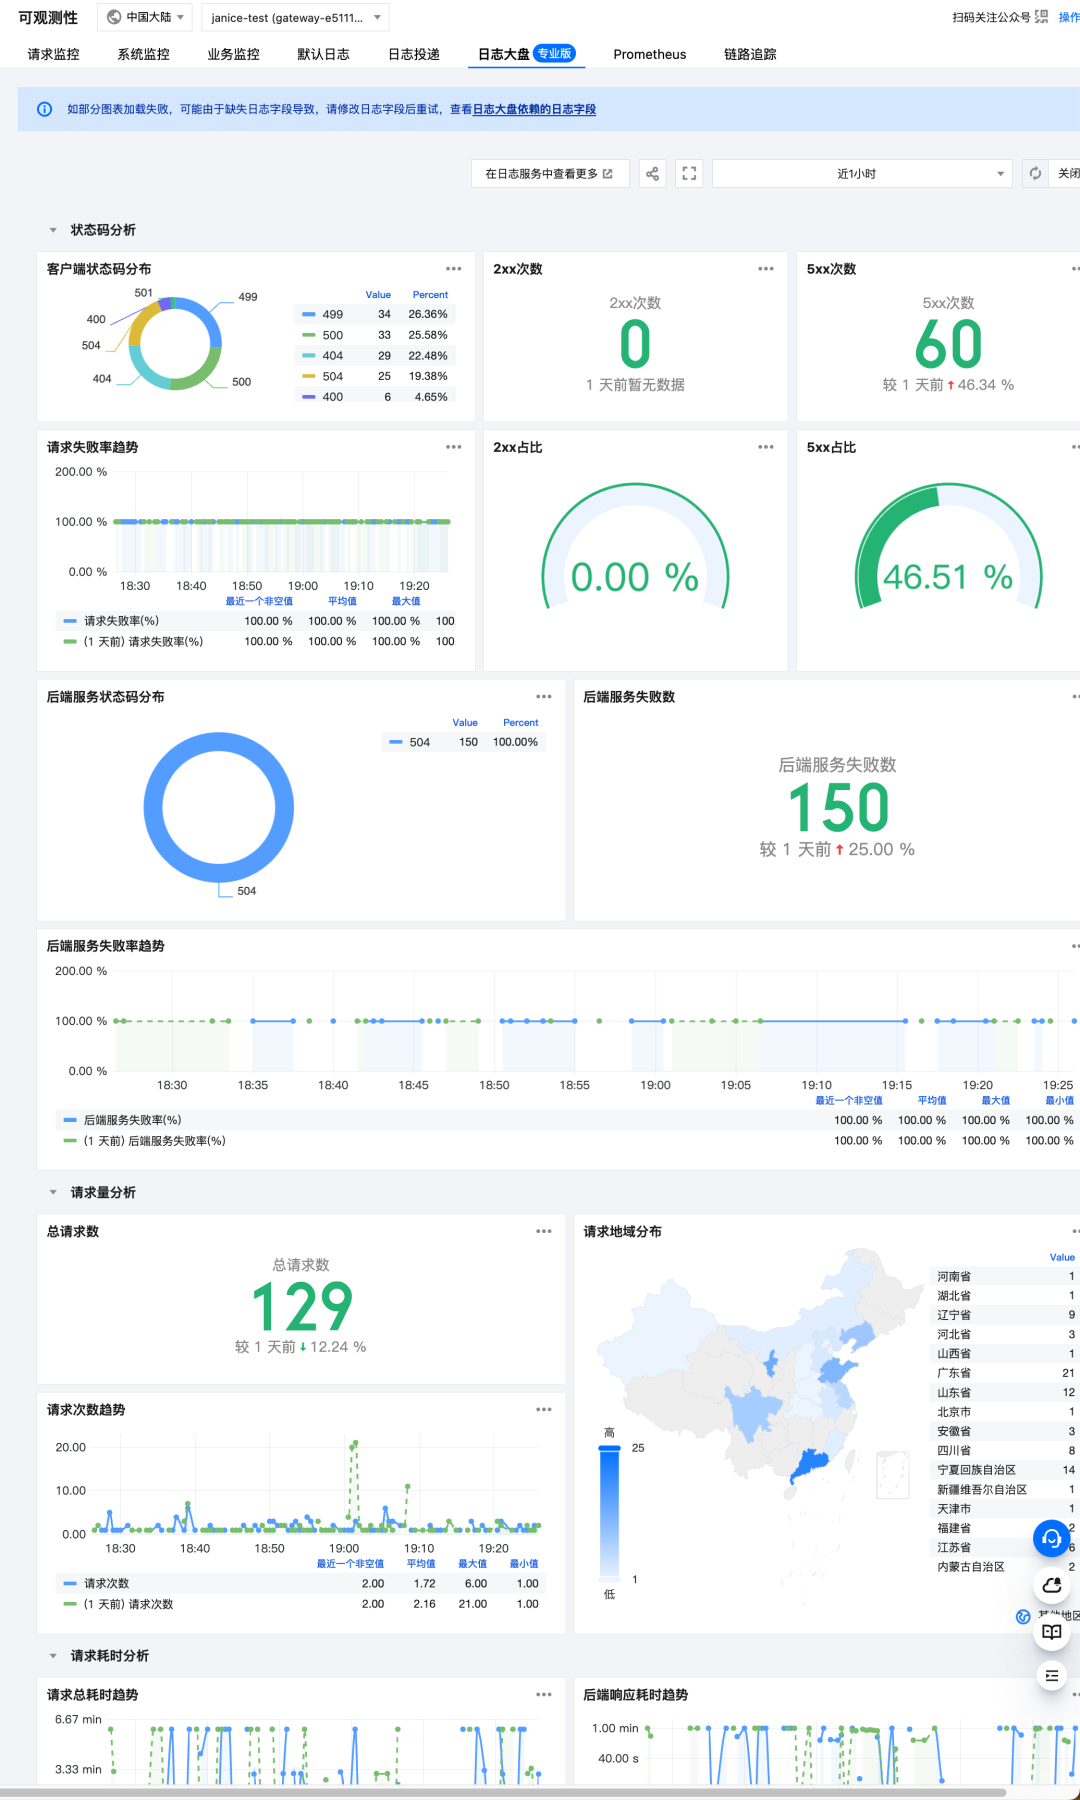Open more options for 2xx次数 panel

pyautogui.click(x=766, y=269)
